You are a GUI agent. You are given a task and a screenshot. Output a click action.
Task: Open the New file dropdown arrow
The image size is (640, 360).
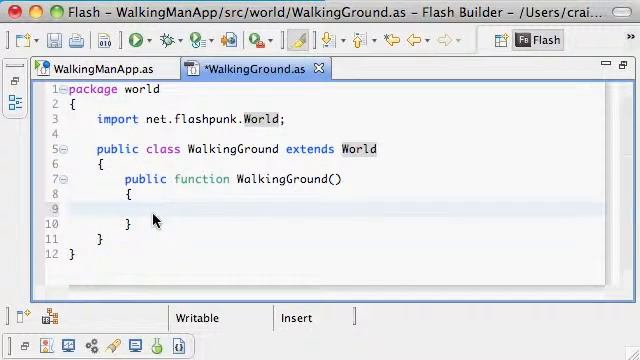(x=36, y=41)
